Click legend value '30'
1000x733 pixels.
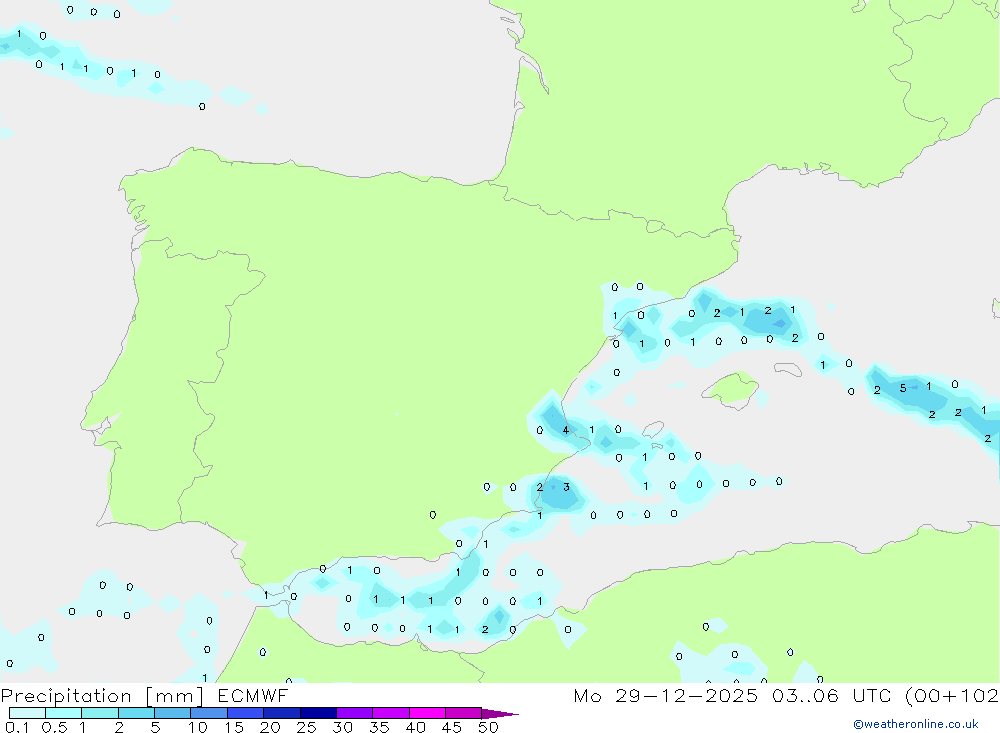342,727
